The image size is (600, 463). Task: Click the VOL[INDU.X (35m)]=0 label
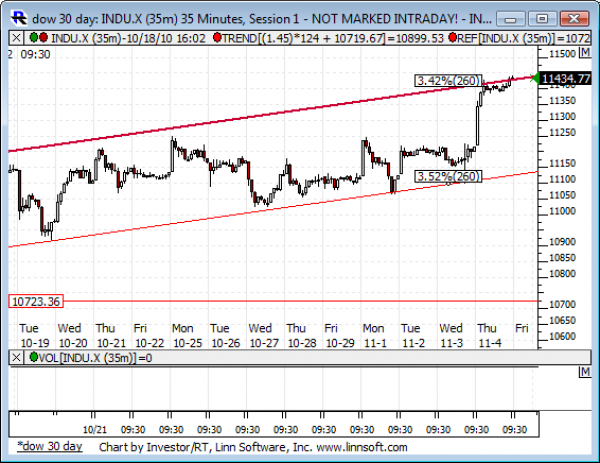pos(95,358)
